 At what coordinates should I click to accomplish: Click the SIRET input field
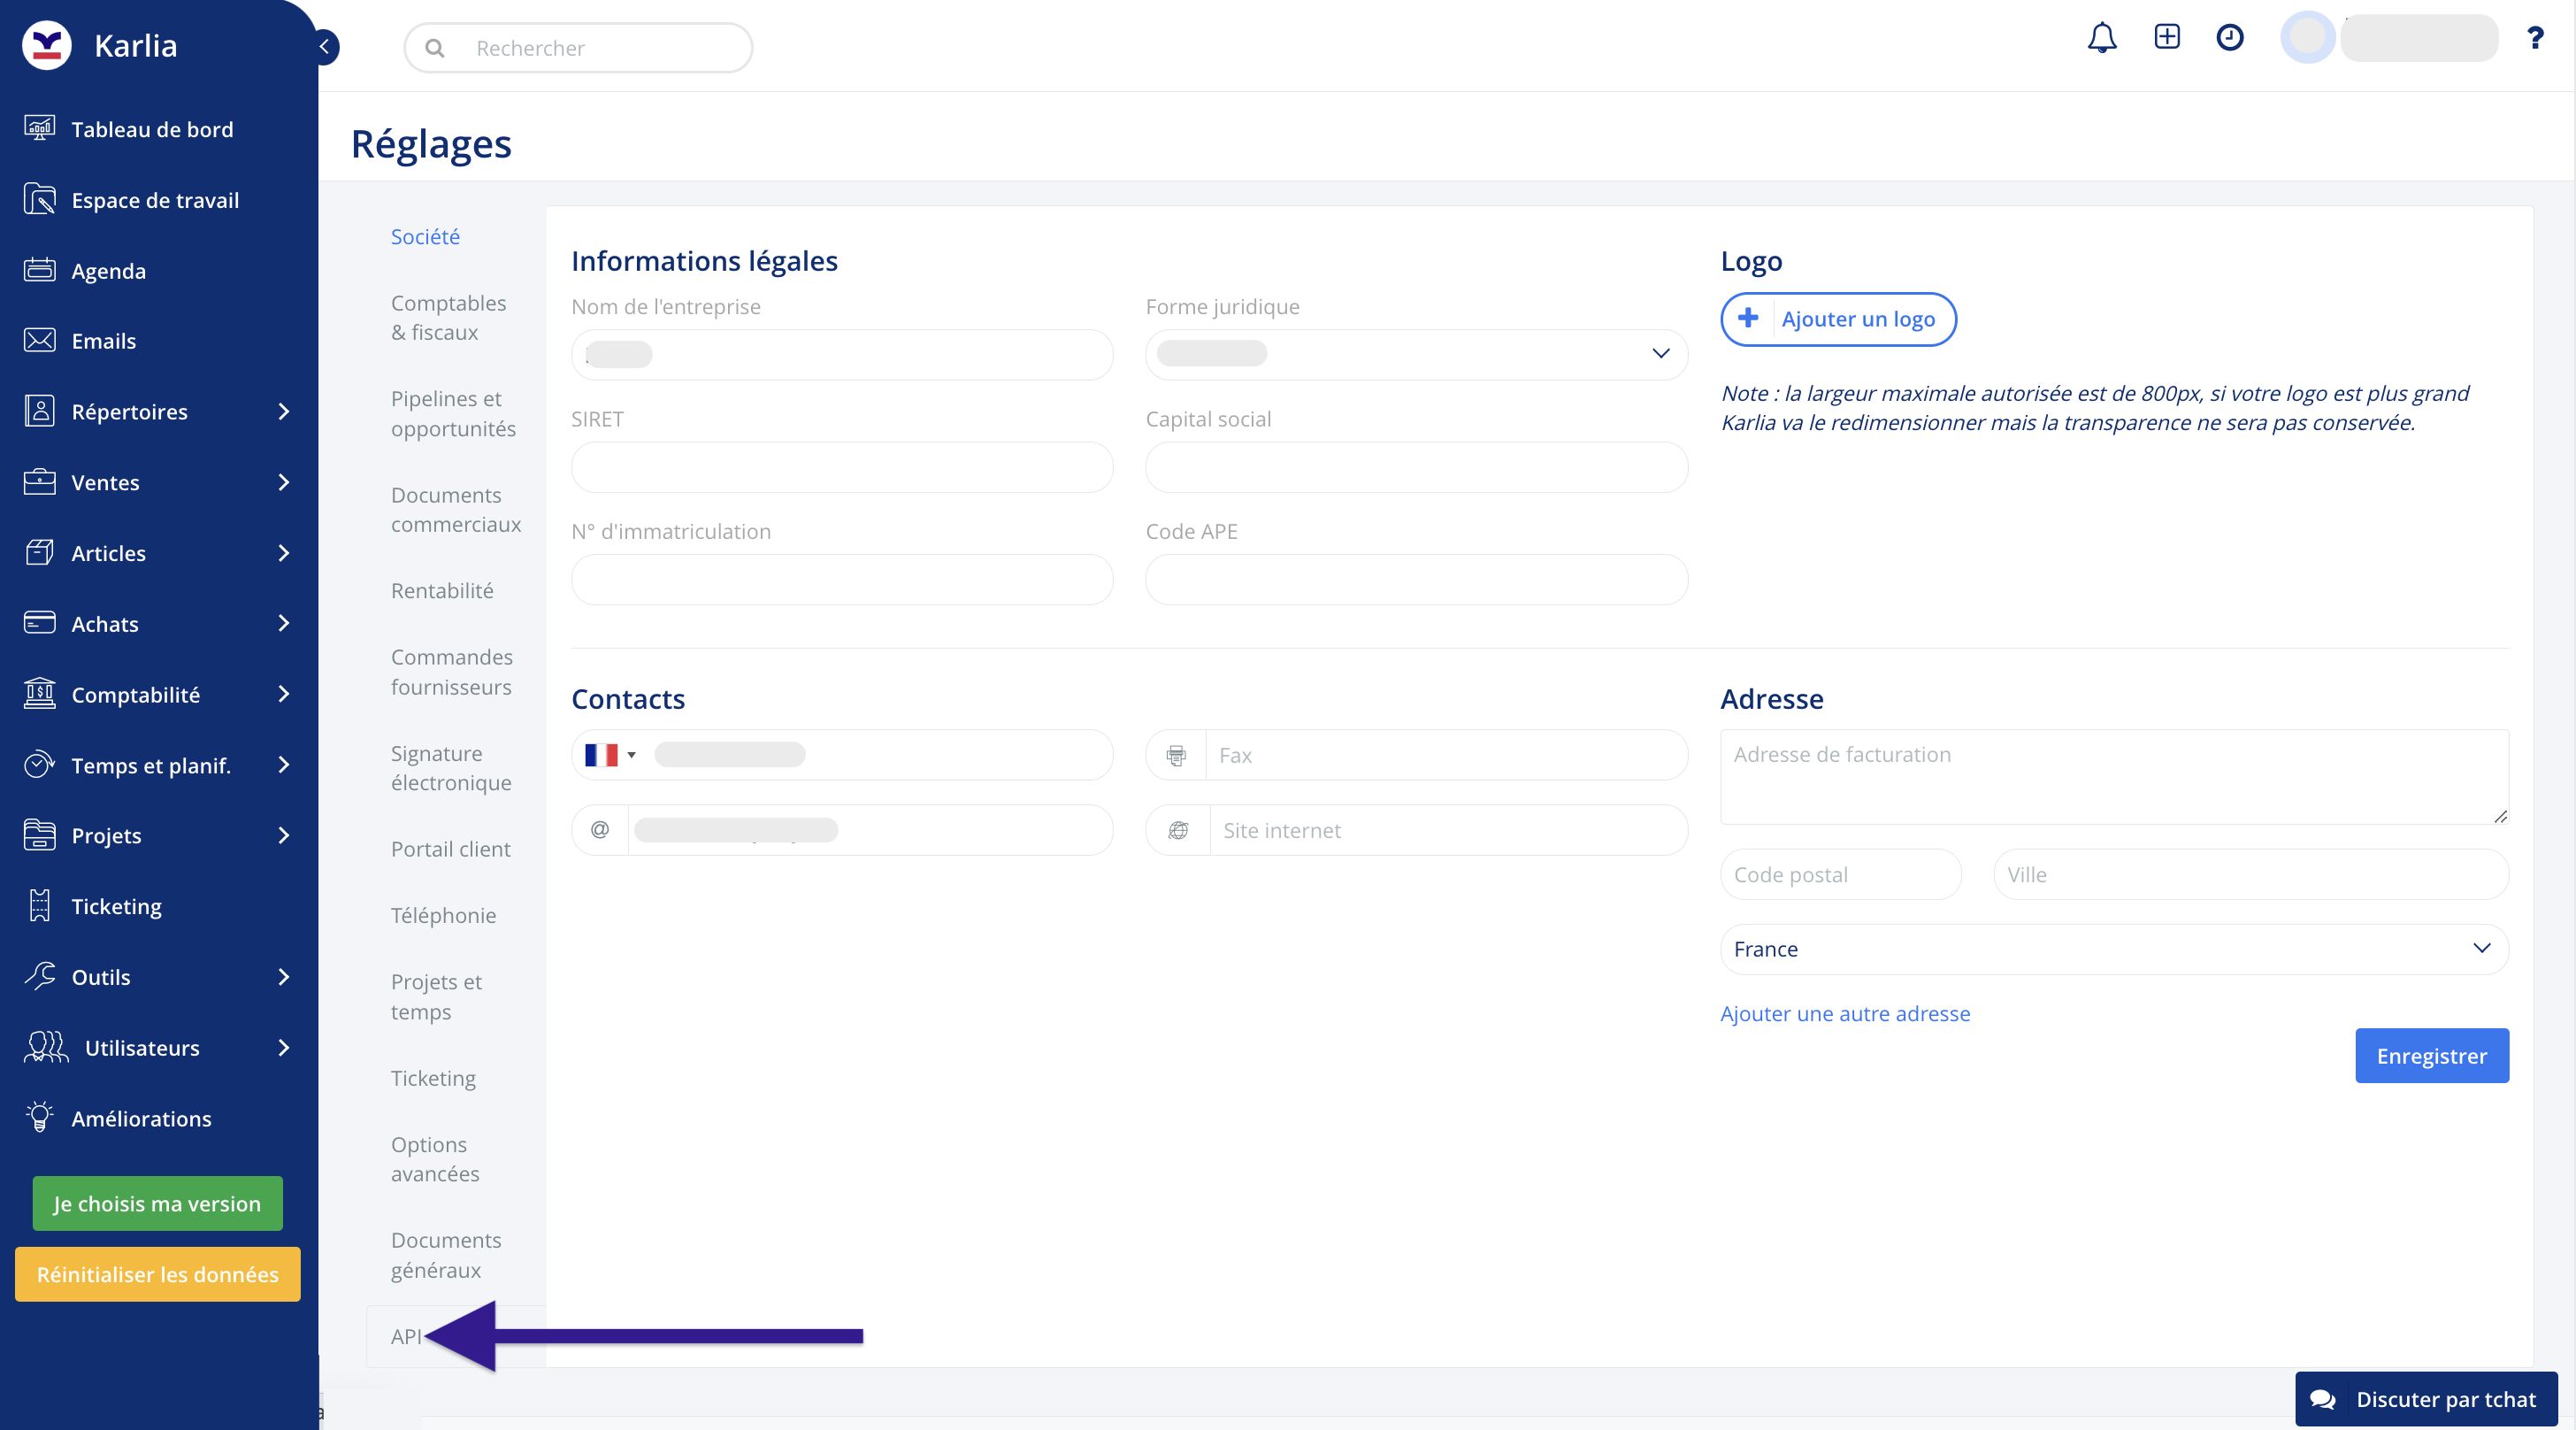tap(841, 467)
